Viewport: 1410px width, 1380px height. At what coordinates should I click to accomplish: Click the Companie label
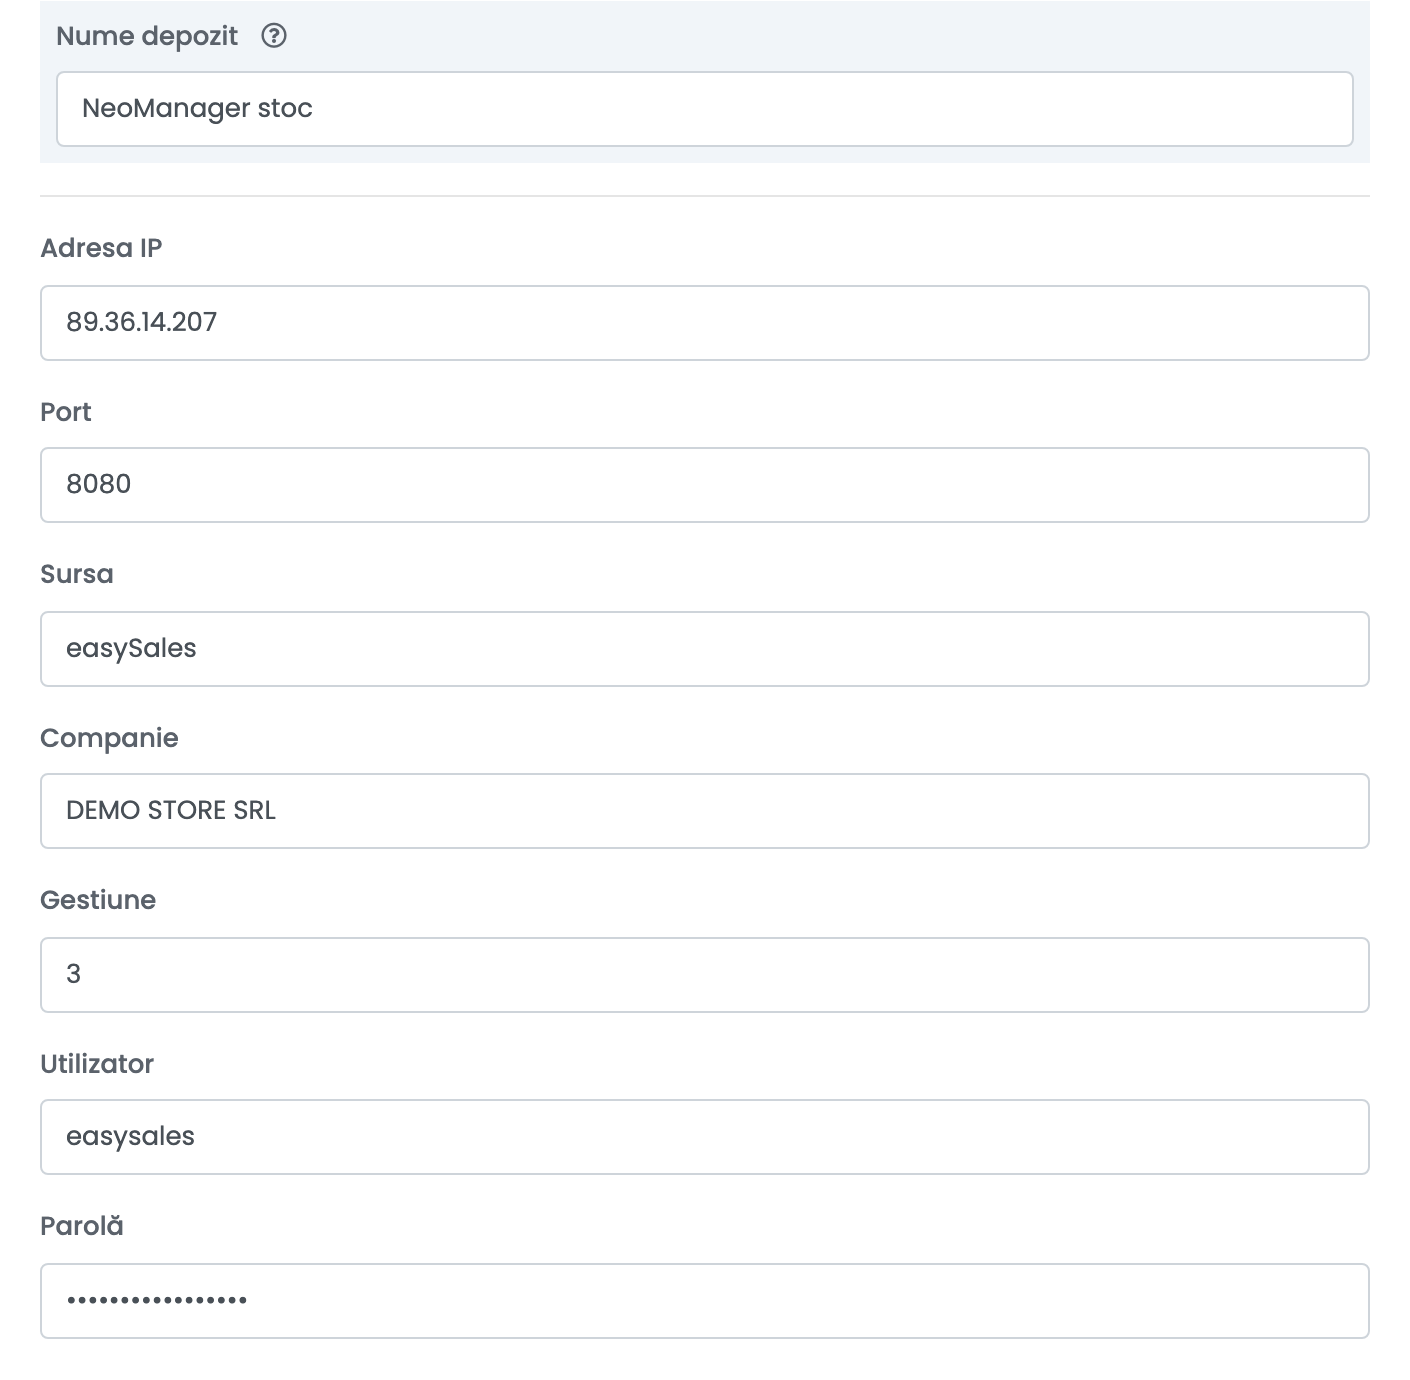[x=109, y=738]
